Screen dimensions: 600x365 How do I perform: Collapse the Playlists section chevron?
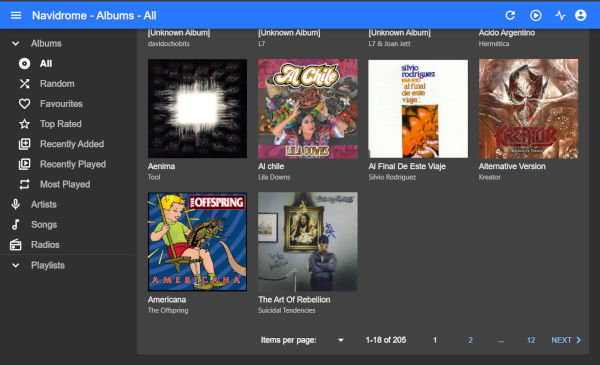(16, 265)
